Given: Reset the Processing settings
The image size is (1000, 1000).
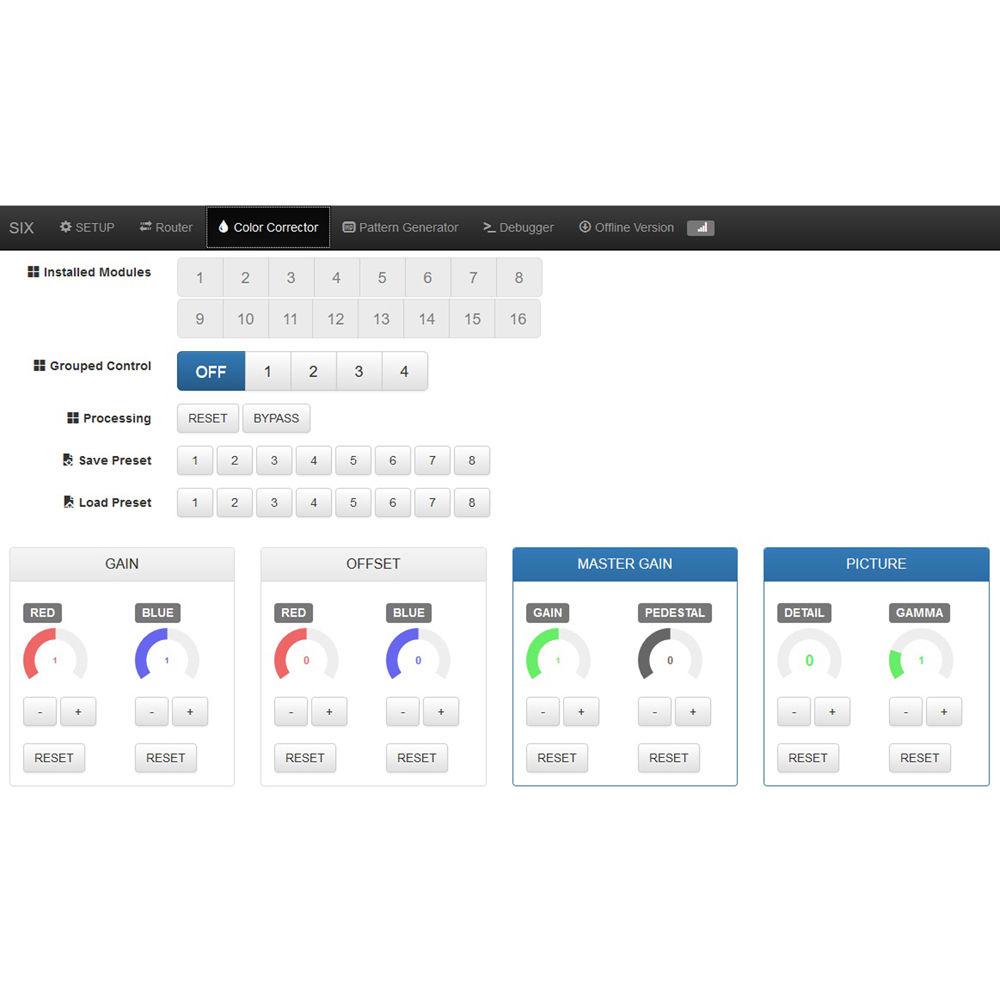Looking at the screenshot, I should point(207,418).
